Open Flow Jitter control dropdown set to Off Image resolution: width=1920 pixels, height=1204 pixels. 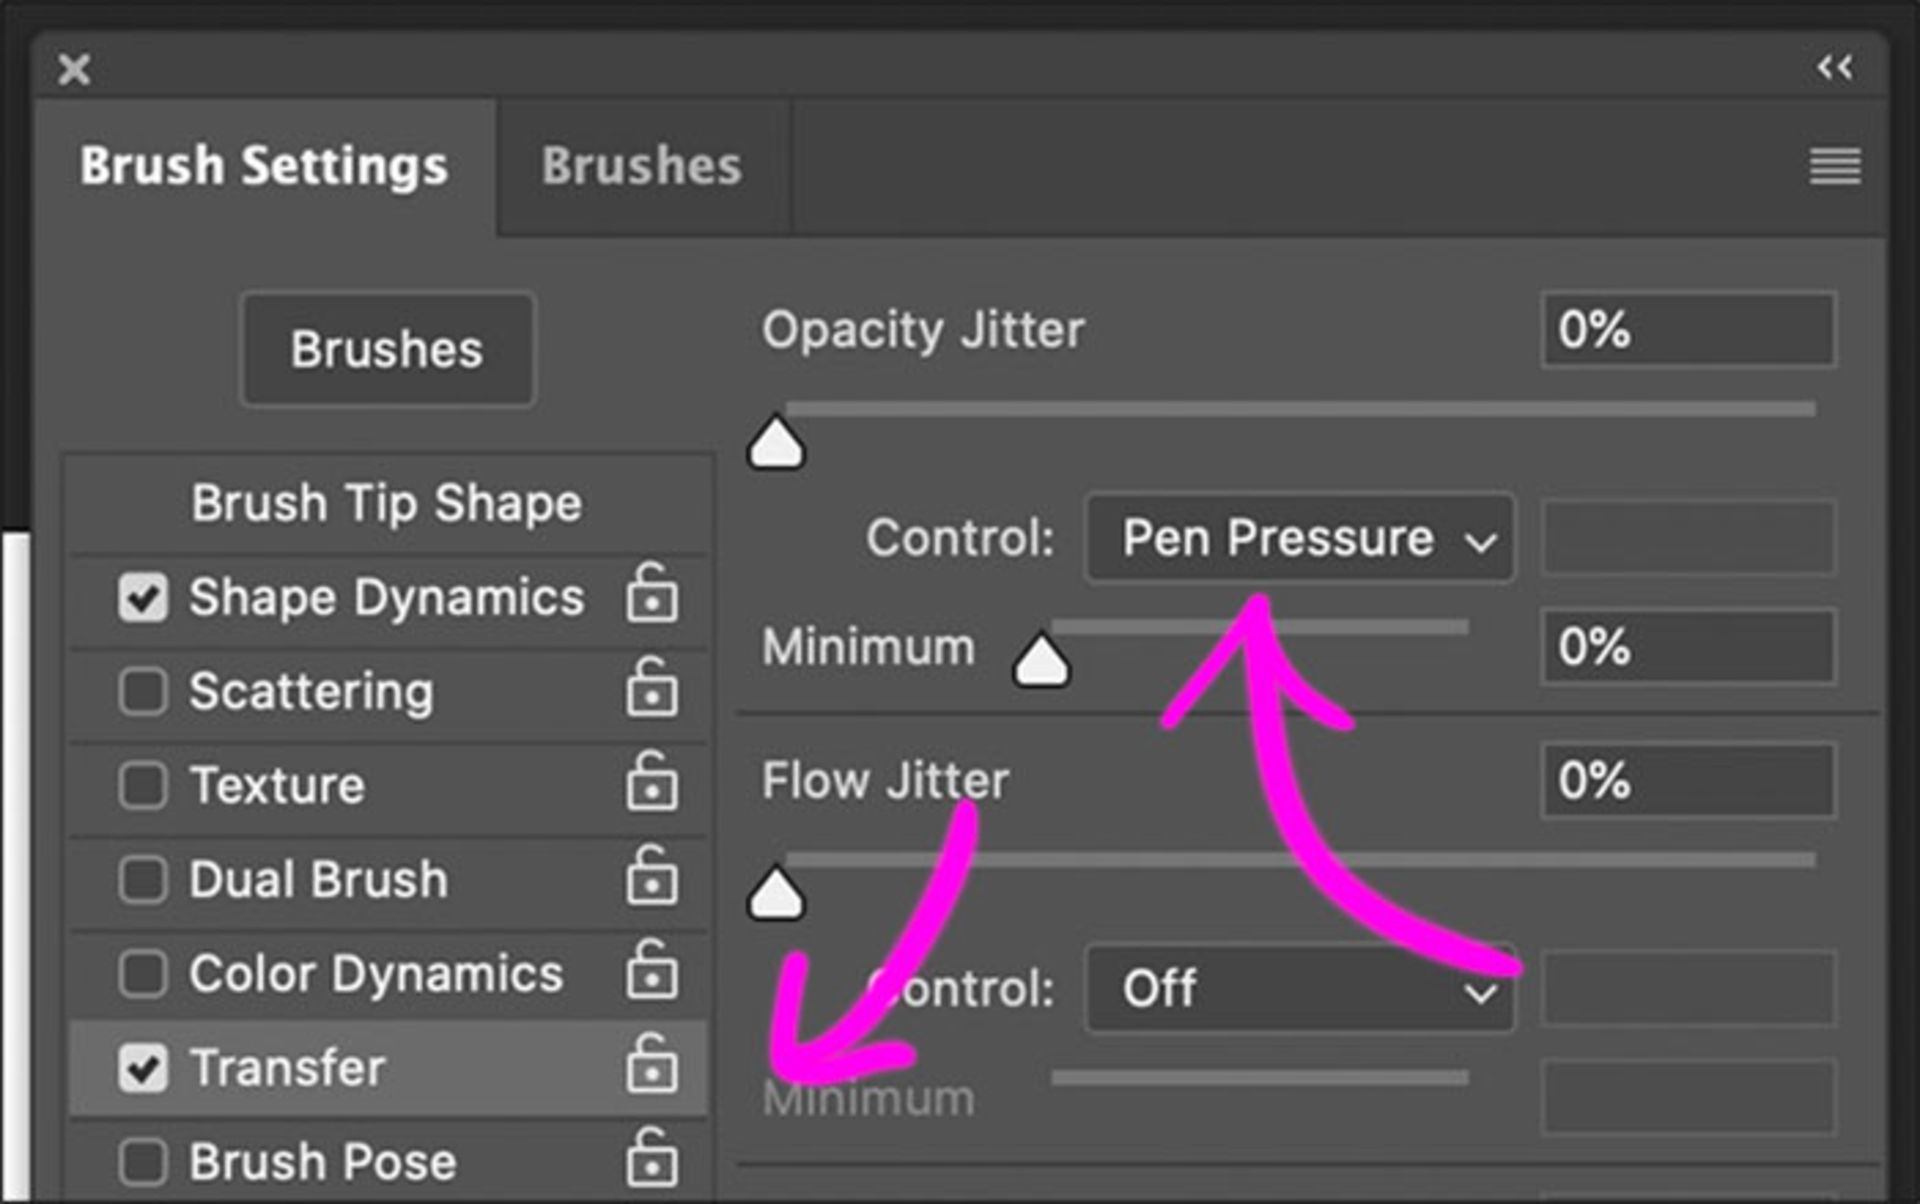[1298, 990]
